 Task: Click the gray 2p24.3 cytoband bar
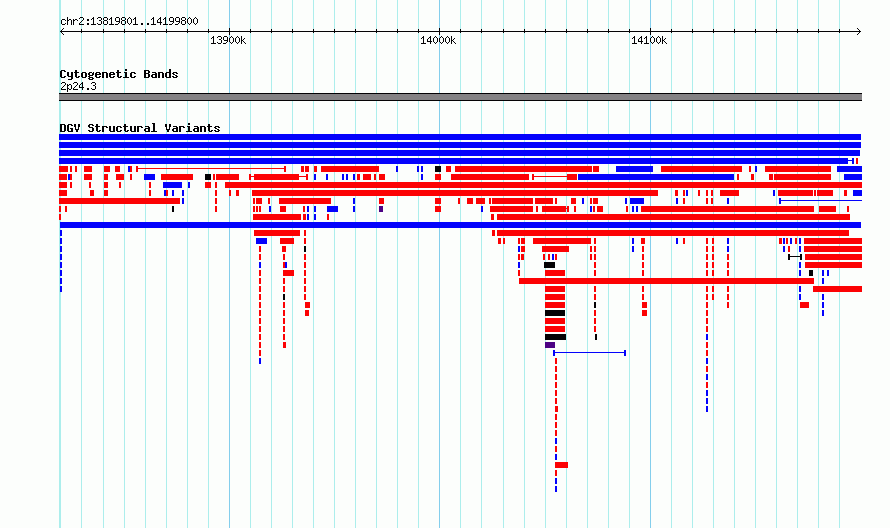(460, 97)
